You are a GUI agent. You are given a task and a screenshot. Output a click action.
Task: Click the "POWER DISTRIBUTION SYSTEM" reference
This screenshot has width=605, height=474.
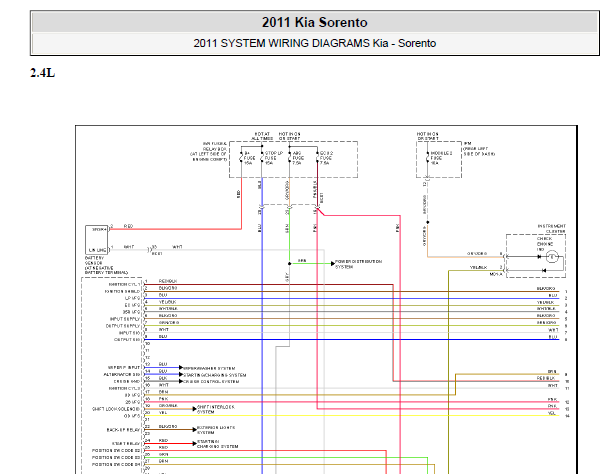[358, 264]
